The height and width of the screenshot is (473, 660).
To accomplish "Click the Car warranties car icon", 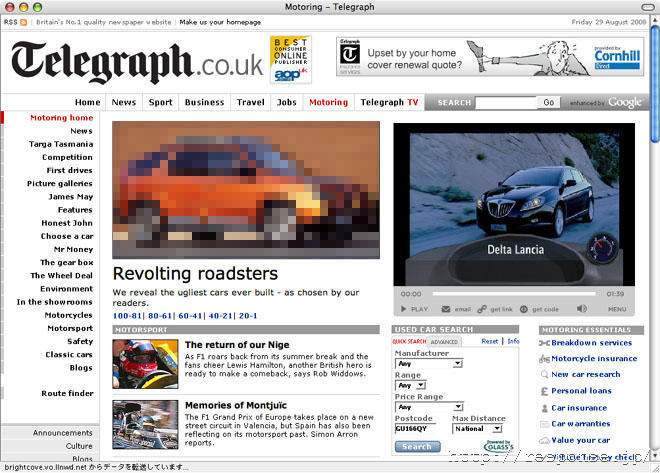I will coord(544,424).
